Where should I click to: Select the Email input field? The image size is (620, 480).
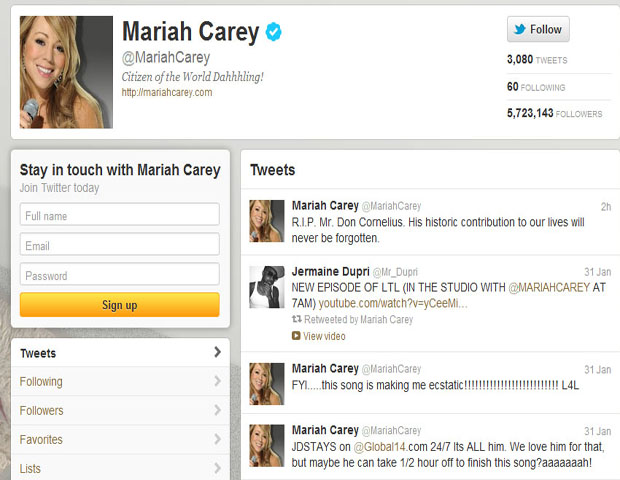pos(119,244)
